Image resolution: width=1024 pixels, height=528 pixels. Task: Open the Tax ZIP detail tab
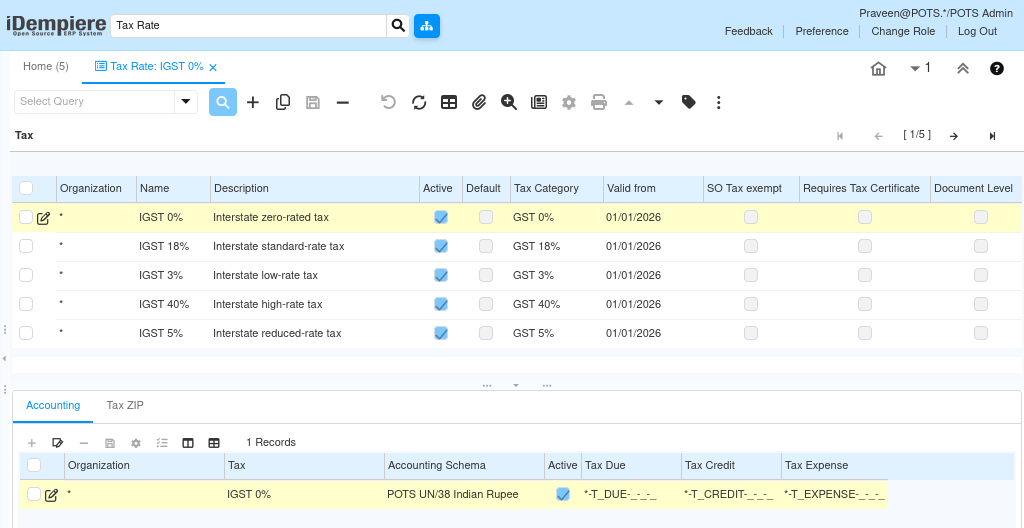[125, 405]
